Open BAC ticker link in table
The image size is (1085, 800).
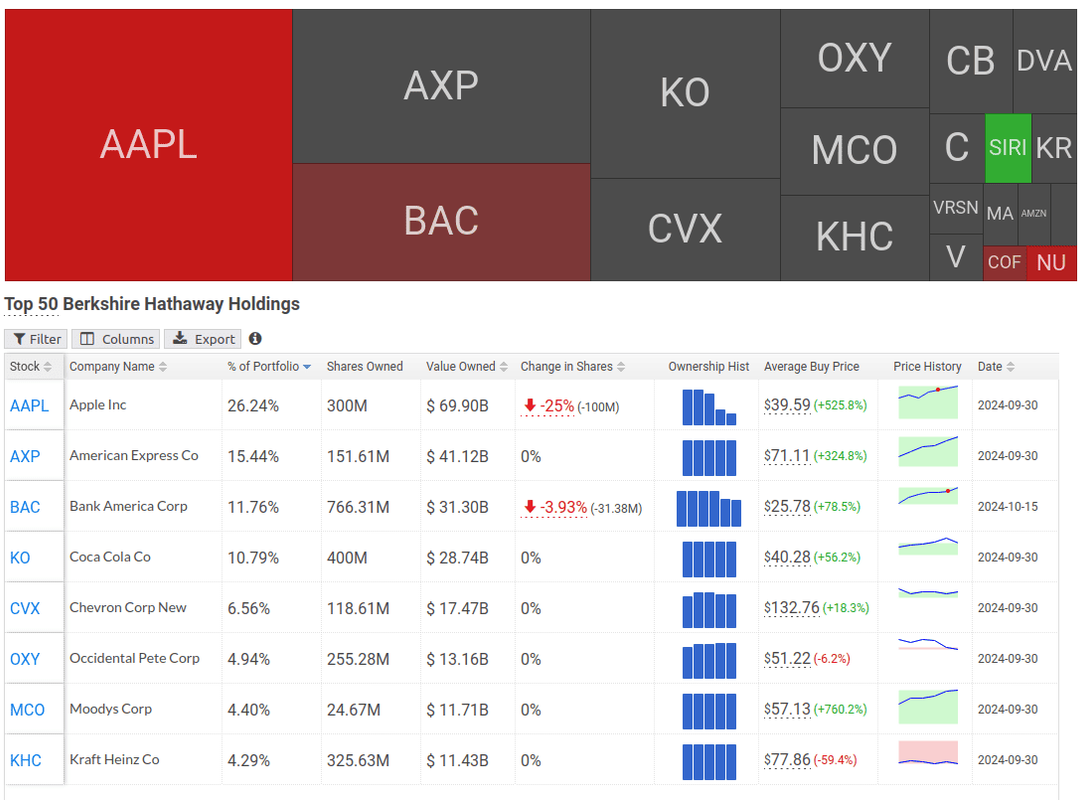[25, 507]
